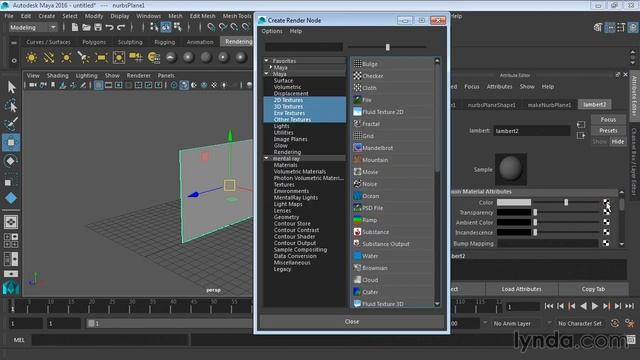This screenshot has height=360, width=640.
Task: Click the material Sample sphere thumbnail
Action: (x=511, y=169)
